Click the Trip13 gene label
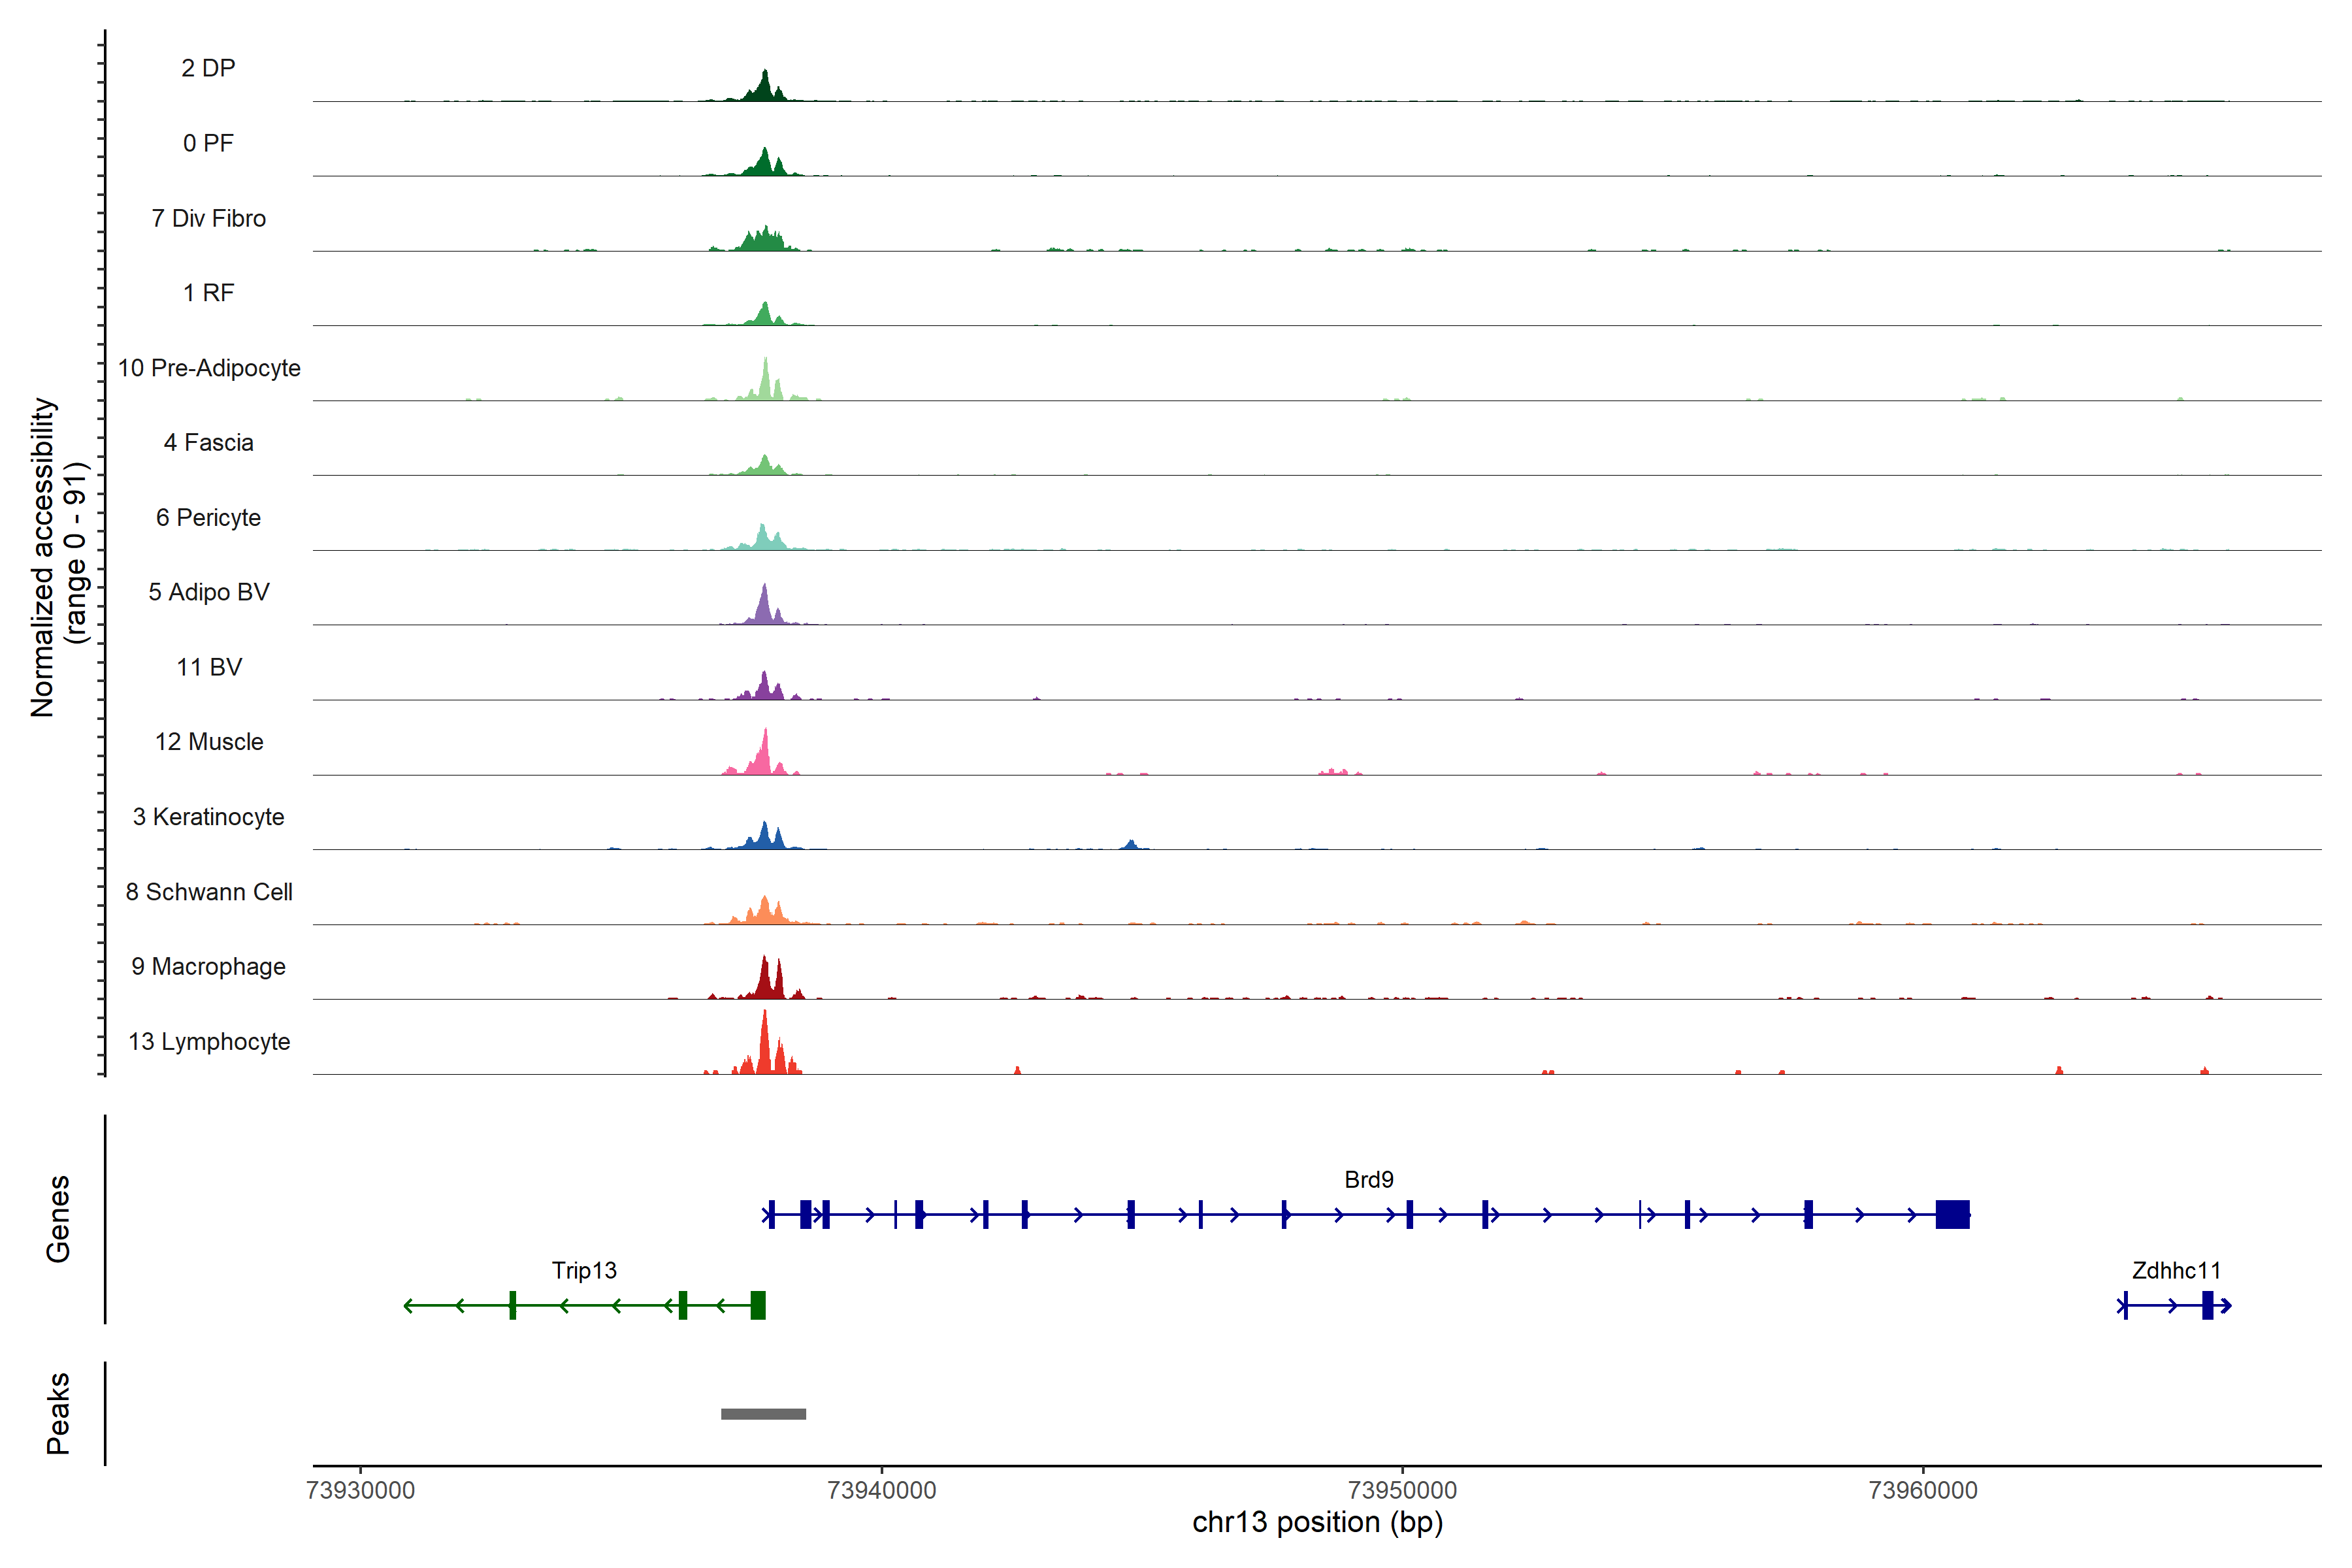 point(584,1270)
